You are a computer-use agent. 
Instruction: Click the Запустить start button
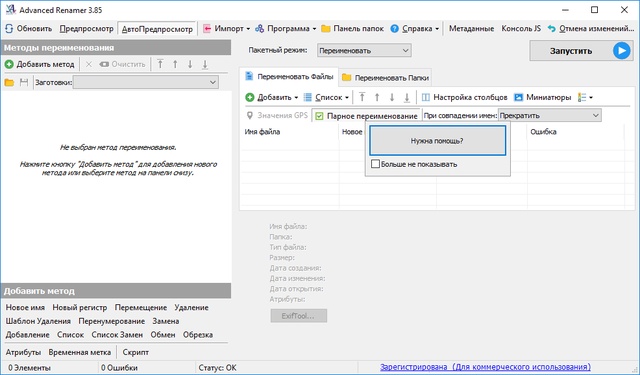point(581,51)
